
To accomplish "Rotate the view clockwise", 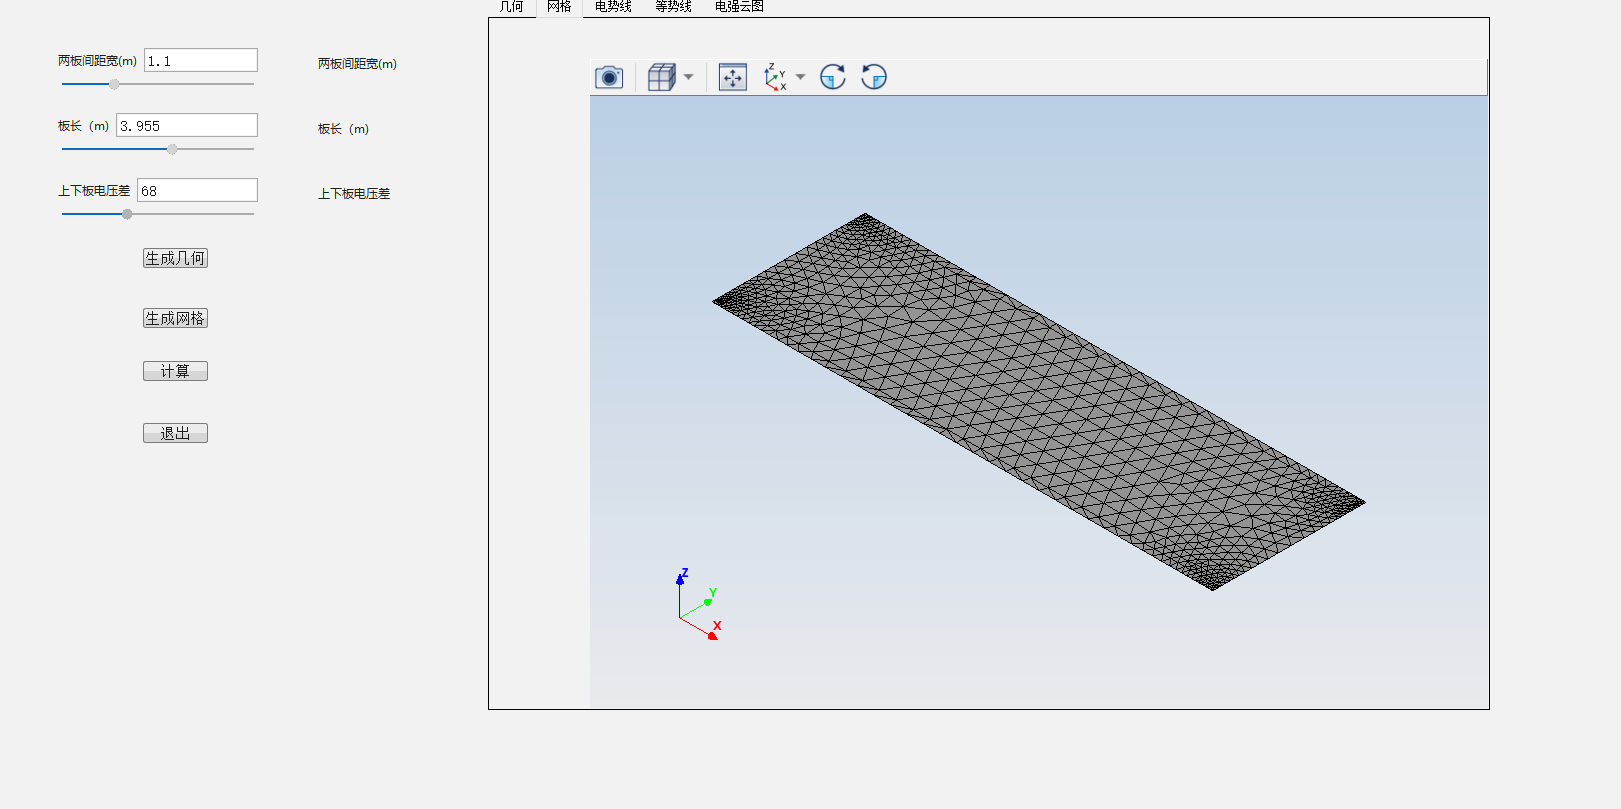I will coord(833,77).
